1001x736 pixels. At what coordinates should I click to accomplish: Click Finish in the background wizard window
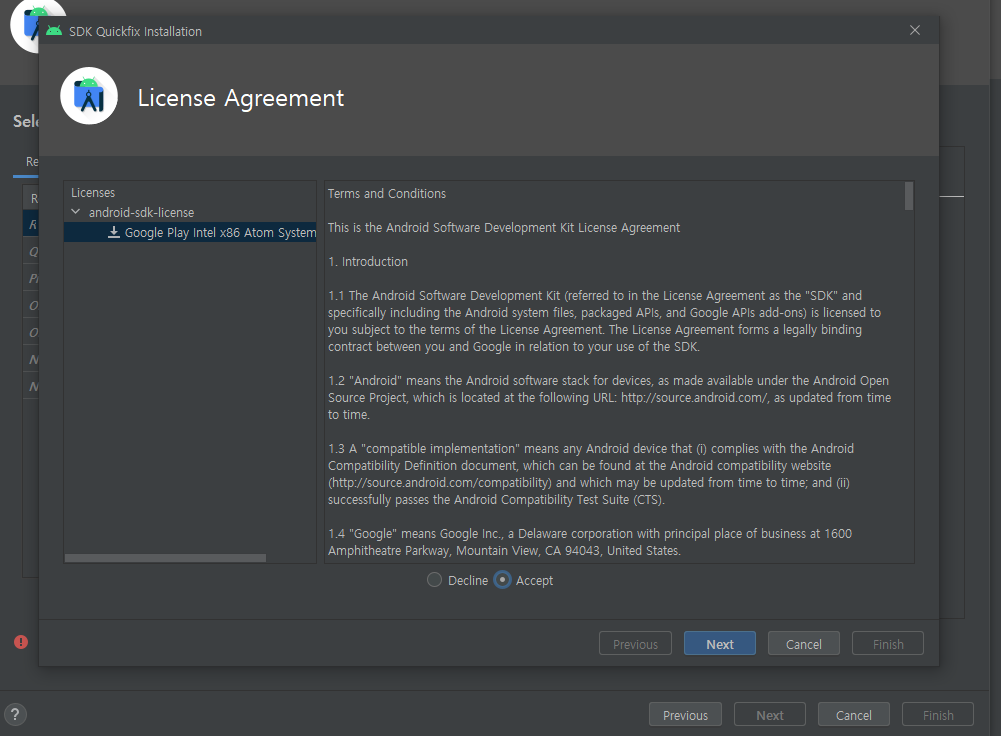click(938, 715)
